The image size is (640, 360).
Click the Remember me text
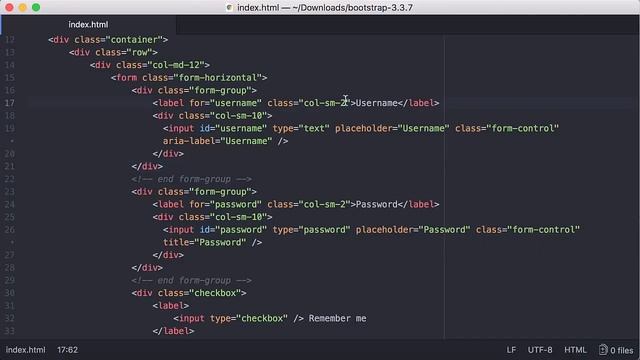338,318
